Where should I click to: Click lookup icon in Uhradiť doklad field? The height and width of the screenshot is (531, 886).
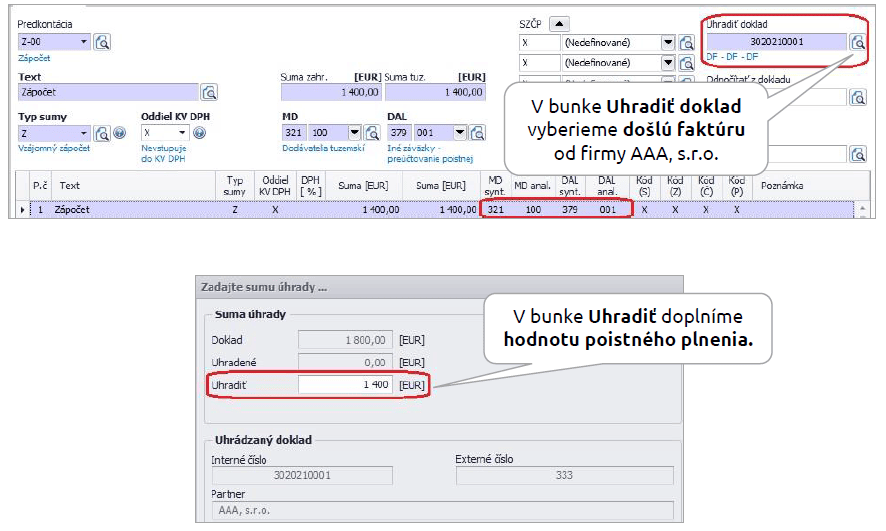pyautogui.click(x=857, y=42)
